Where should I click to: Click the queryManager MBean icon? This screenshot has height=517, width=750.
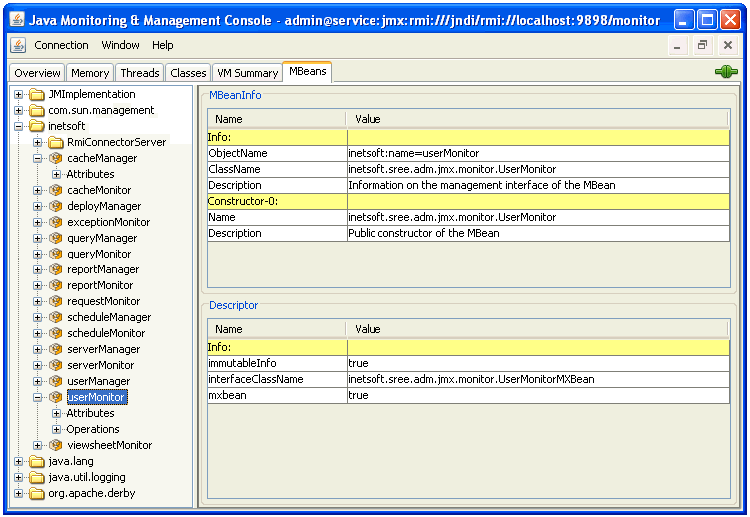56,238
